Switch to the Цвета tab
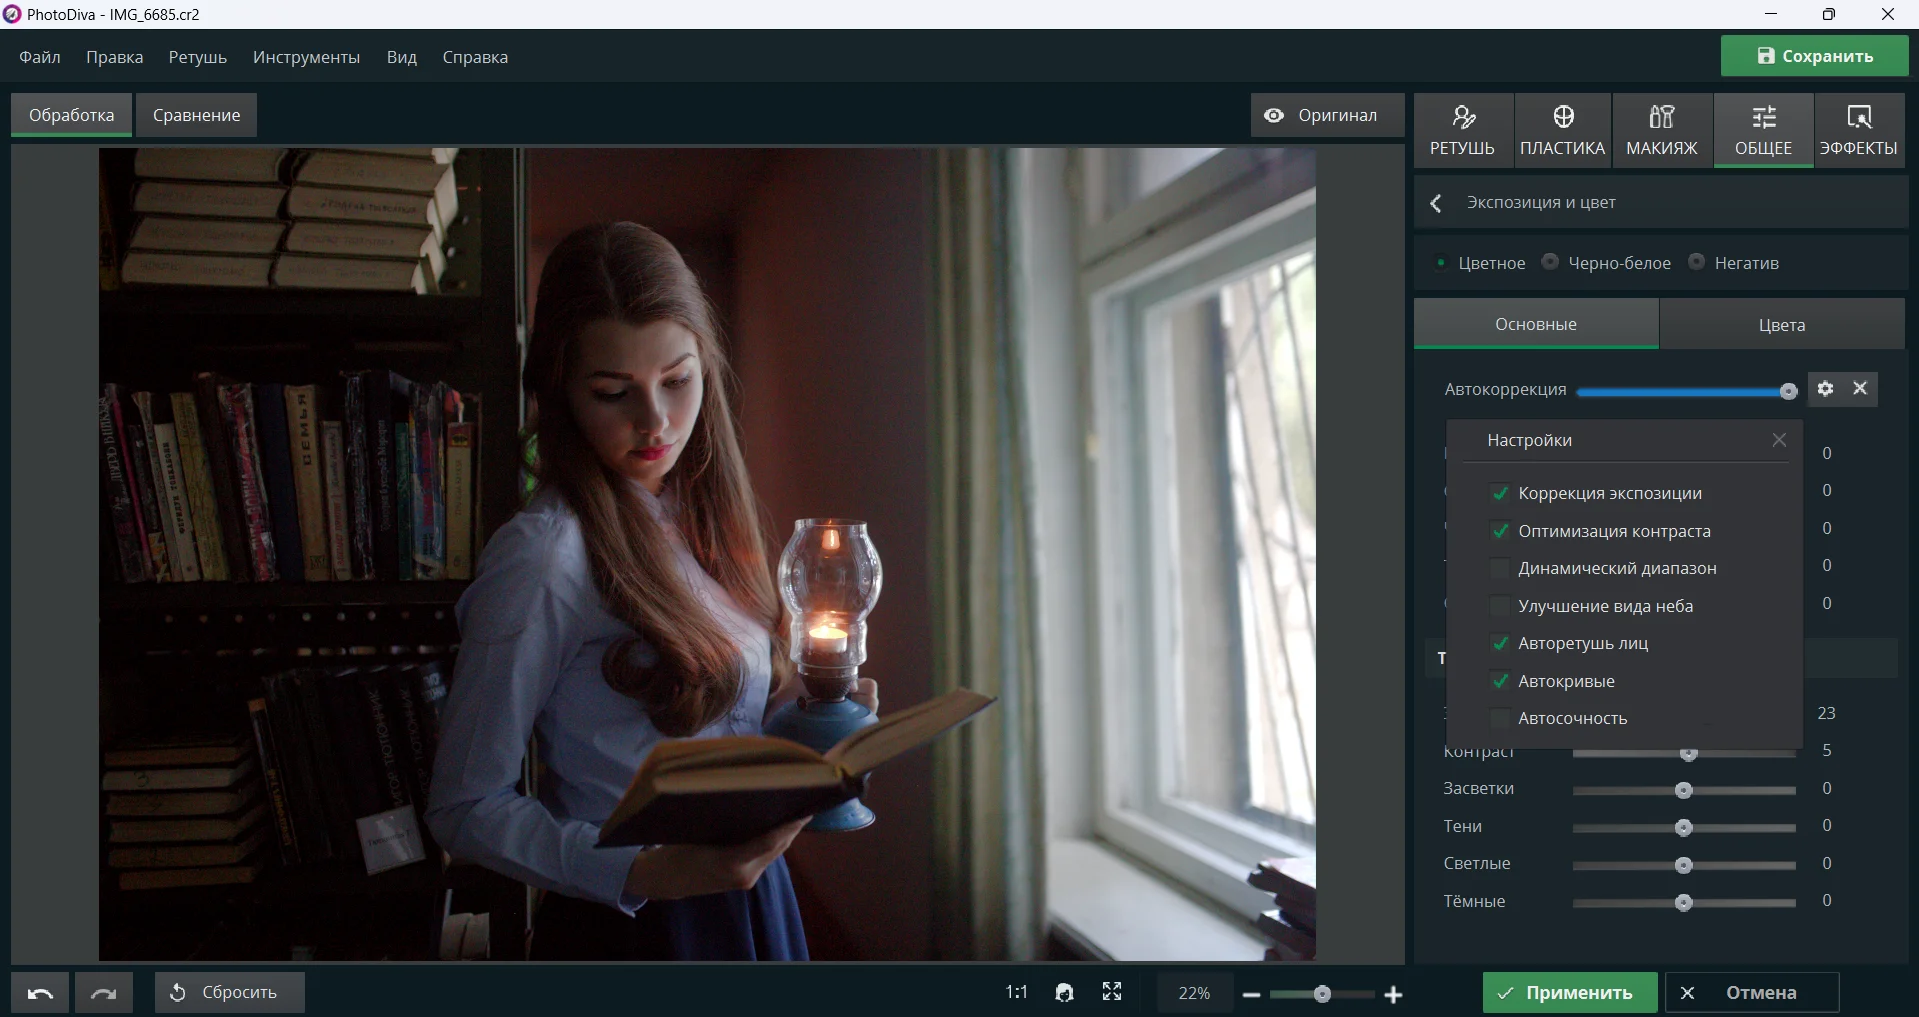Viewport: 1919px width, 1017px height. pos(1782,324)
